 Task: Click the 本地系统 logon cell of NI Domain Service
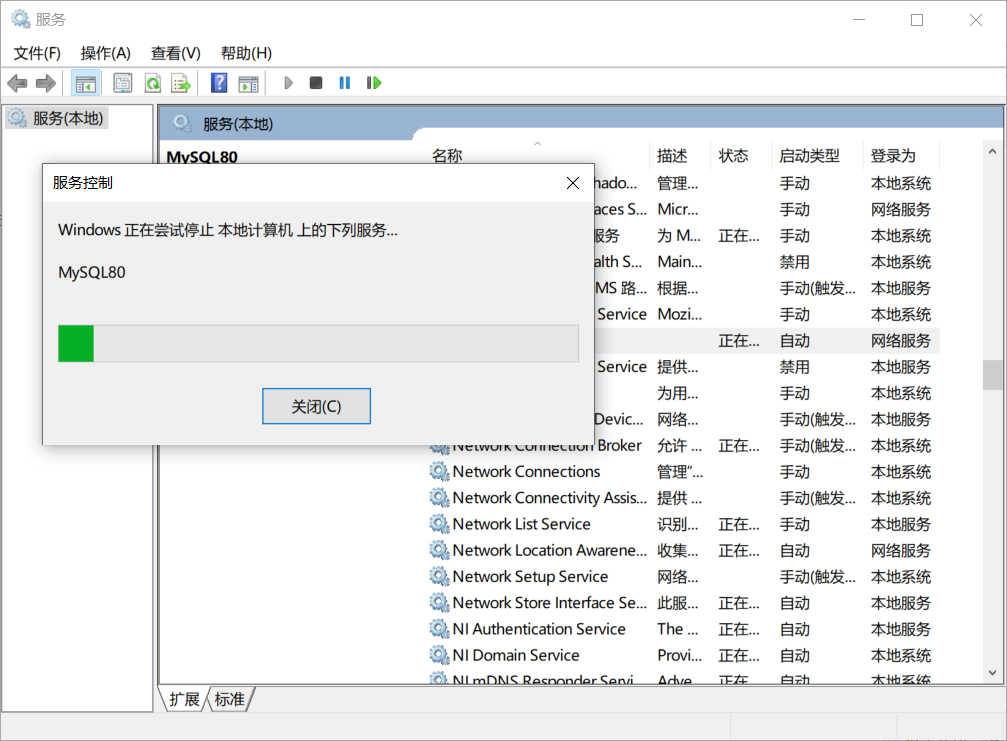(900, 656)
